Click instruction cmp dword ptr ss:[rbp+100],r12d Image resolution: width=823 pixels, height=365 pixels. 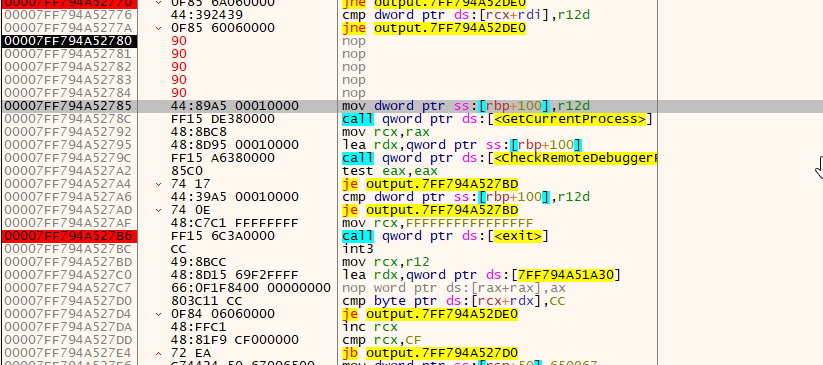point(466,197)
